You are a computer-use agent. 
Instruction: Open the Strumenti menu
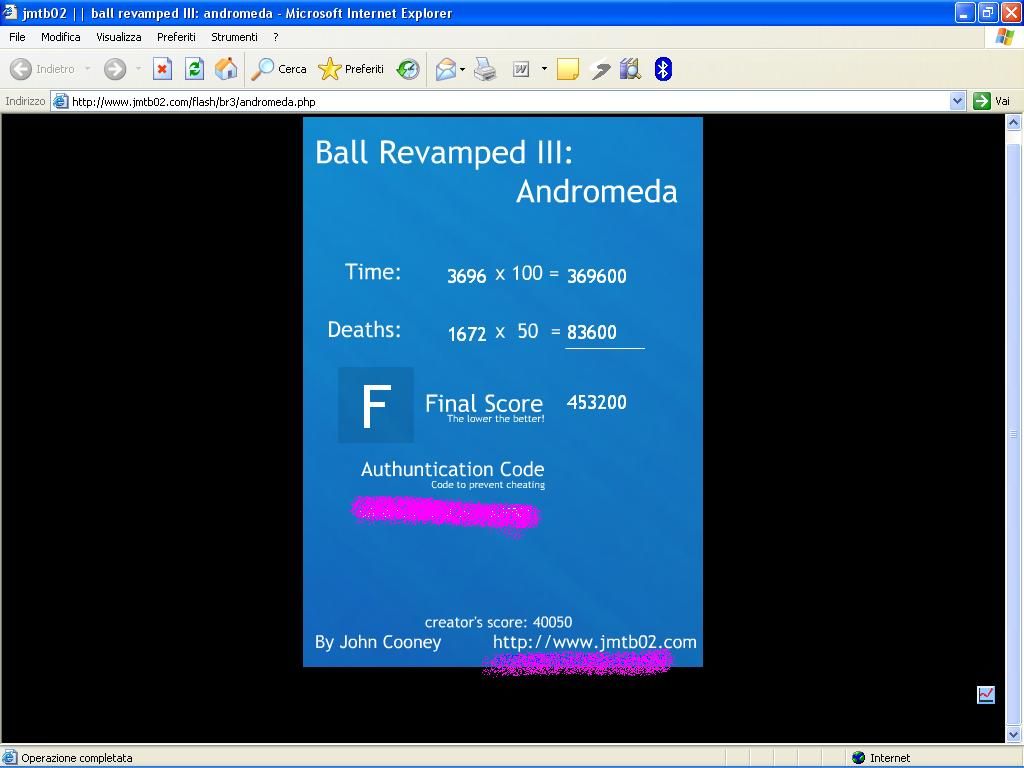tap(234, 37)
